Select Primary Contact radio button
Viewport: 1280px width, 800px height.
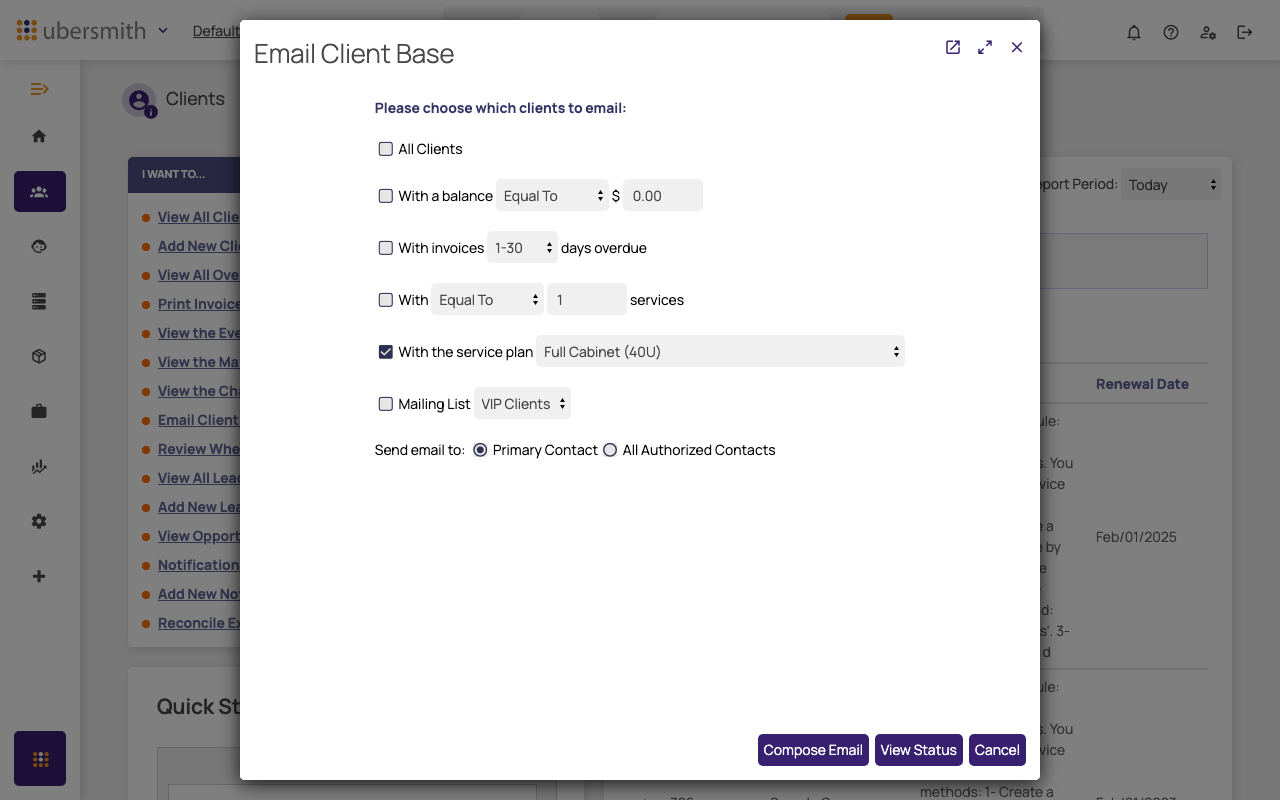(x=480, y=450)
